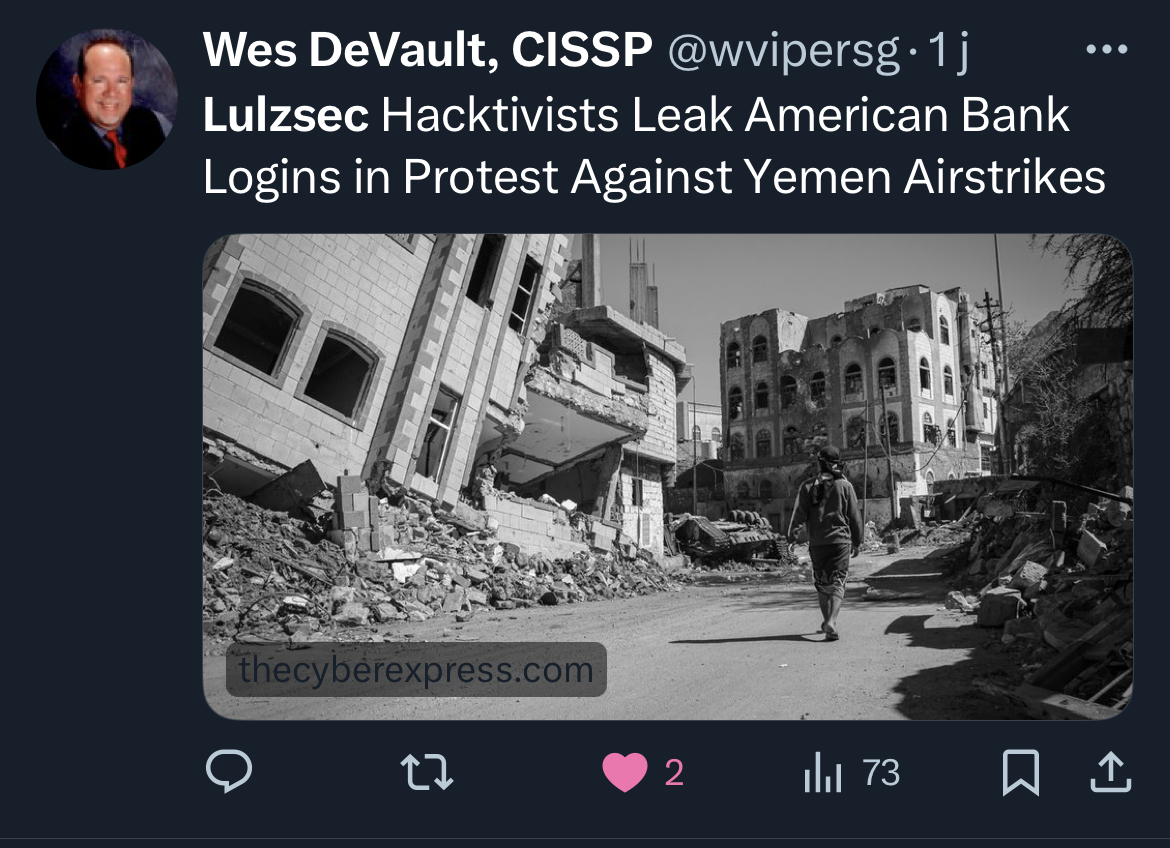Viewport: 1170px width, 848px height.
Task: Open Wes DeVault's profile picture
Action: click(x=107, y=99)
